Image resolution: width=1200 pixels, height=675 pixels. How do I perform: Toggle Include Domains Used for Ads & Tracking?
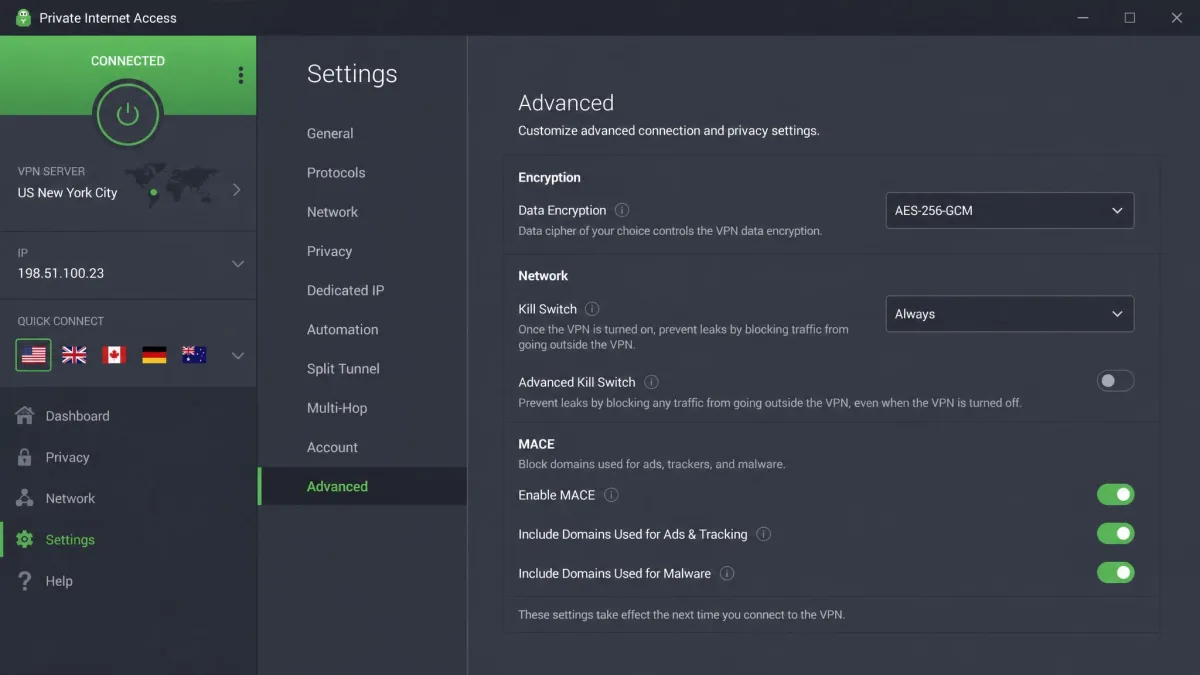coord(1115,533)
